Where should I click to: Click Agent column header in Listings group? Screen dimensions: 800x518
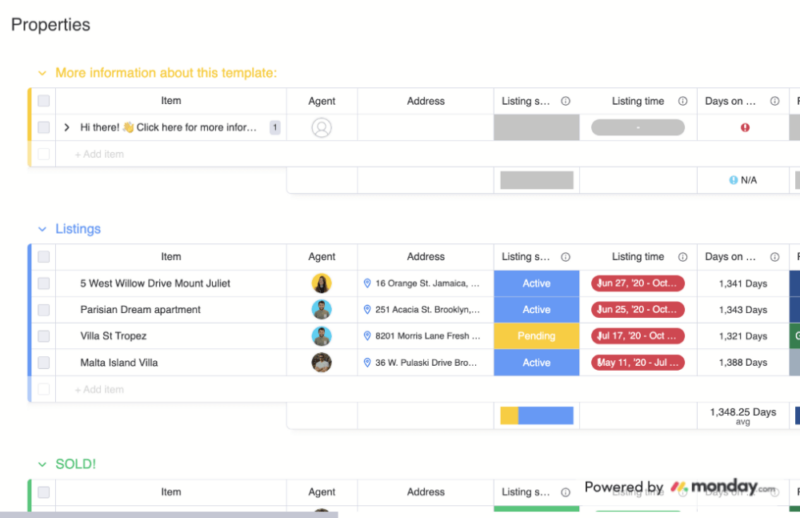click(x=321, y=257)
